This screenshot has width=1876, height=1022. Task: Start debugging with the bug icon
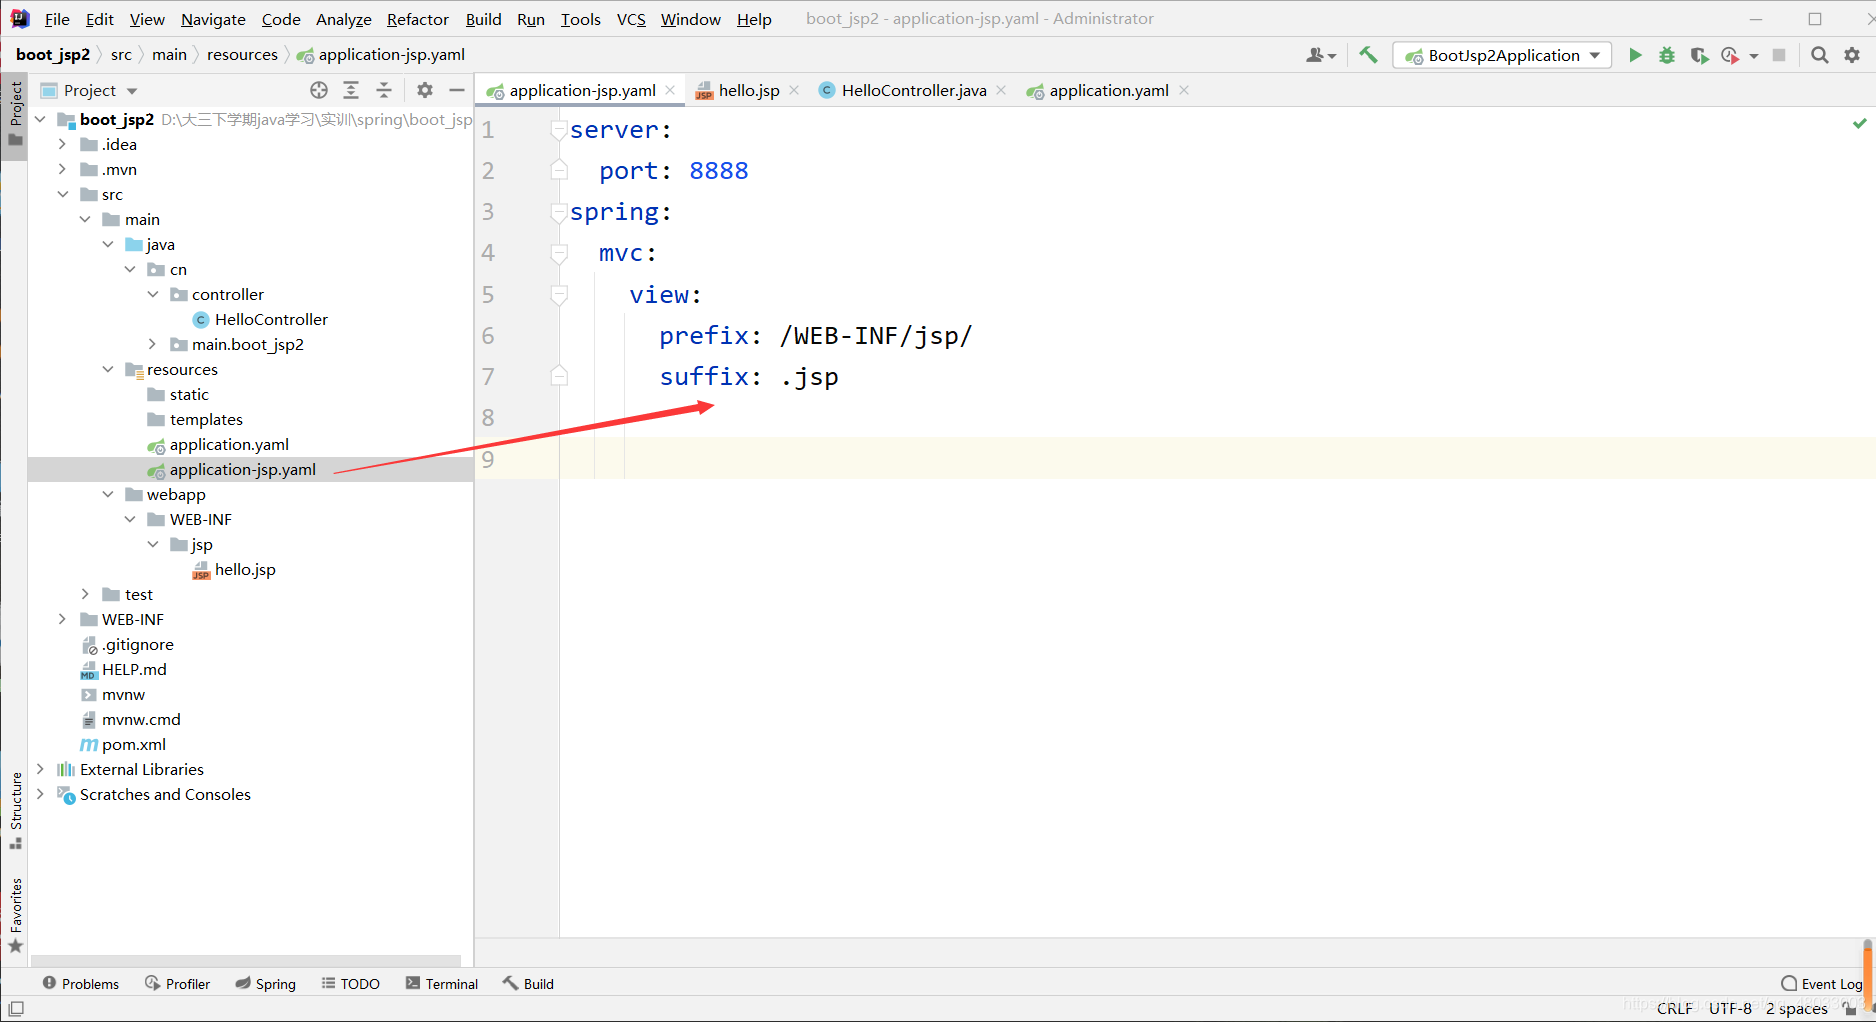click(1667, 55)
